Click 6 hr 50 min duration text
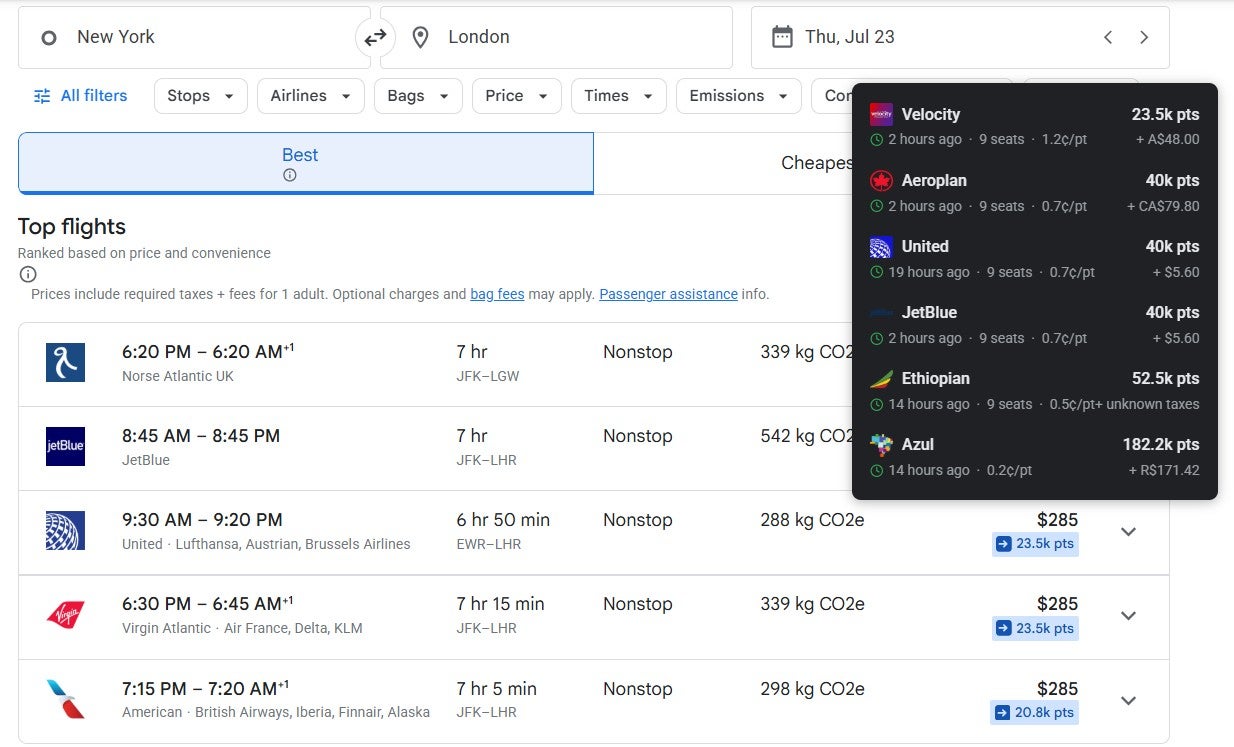 (x=503, y=520)
